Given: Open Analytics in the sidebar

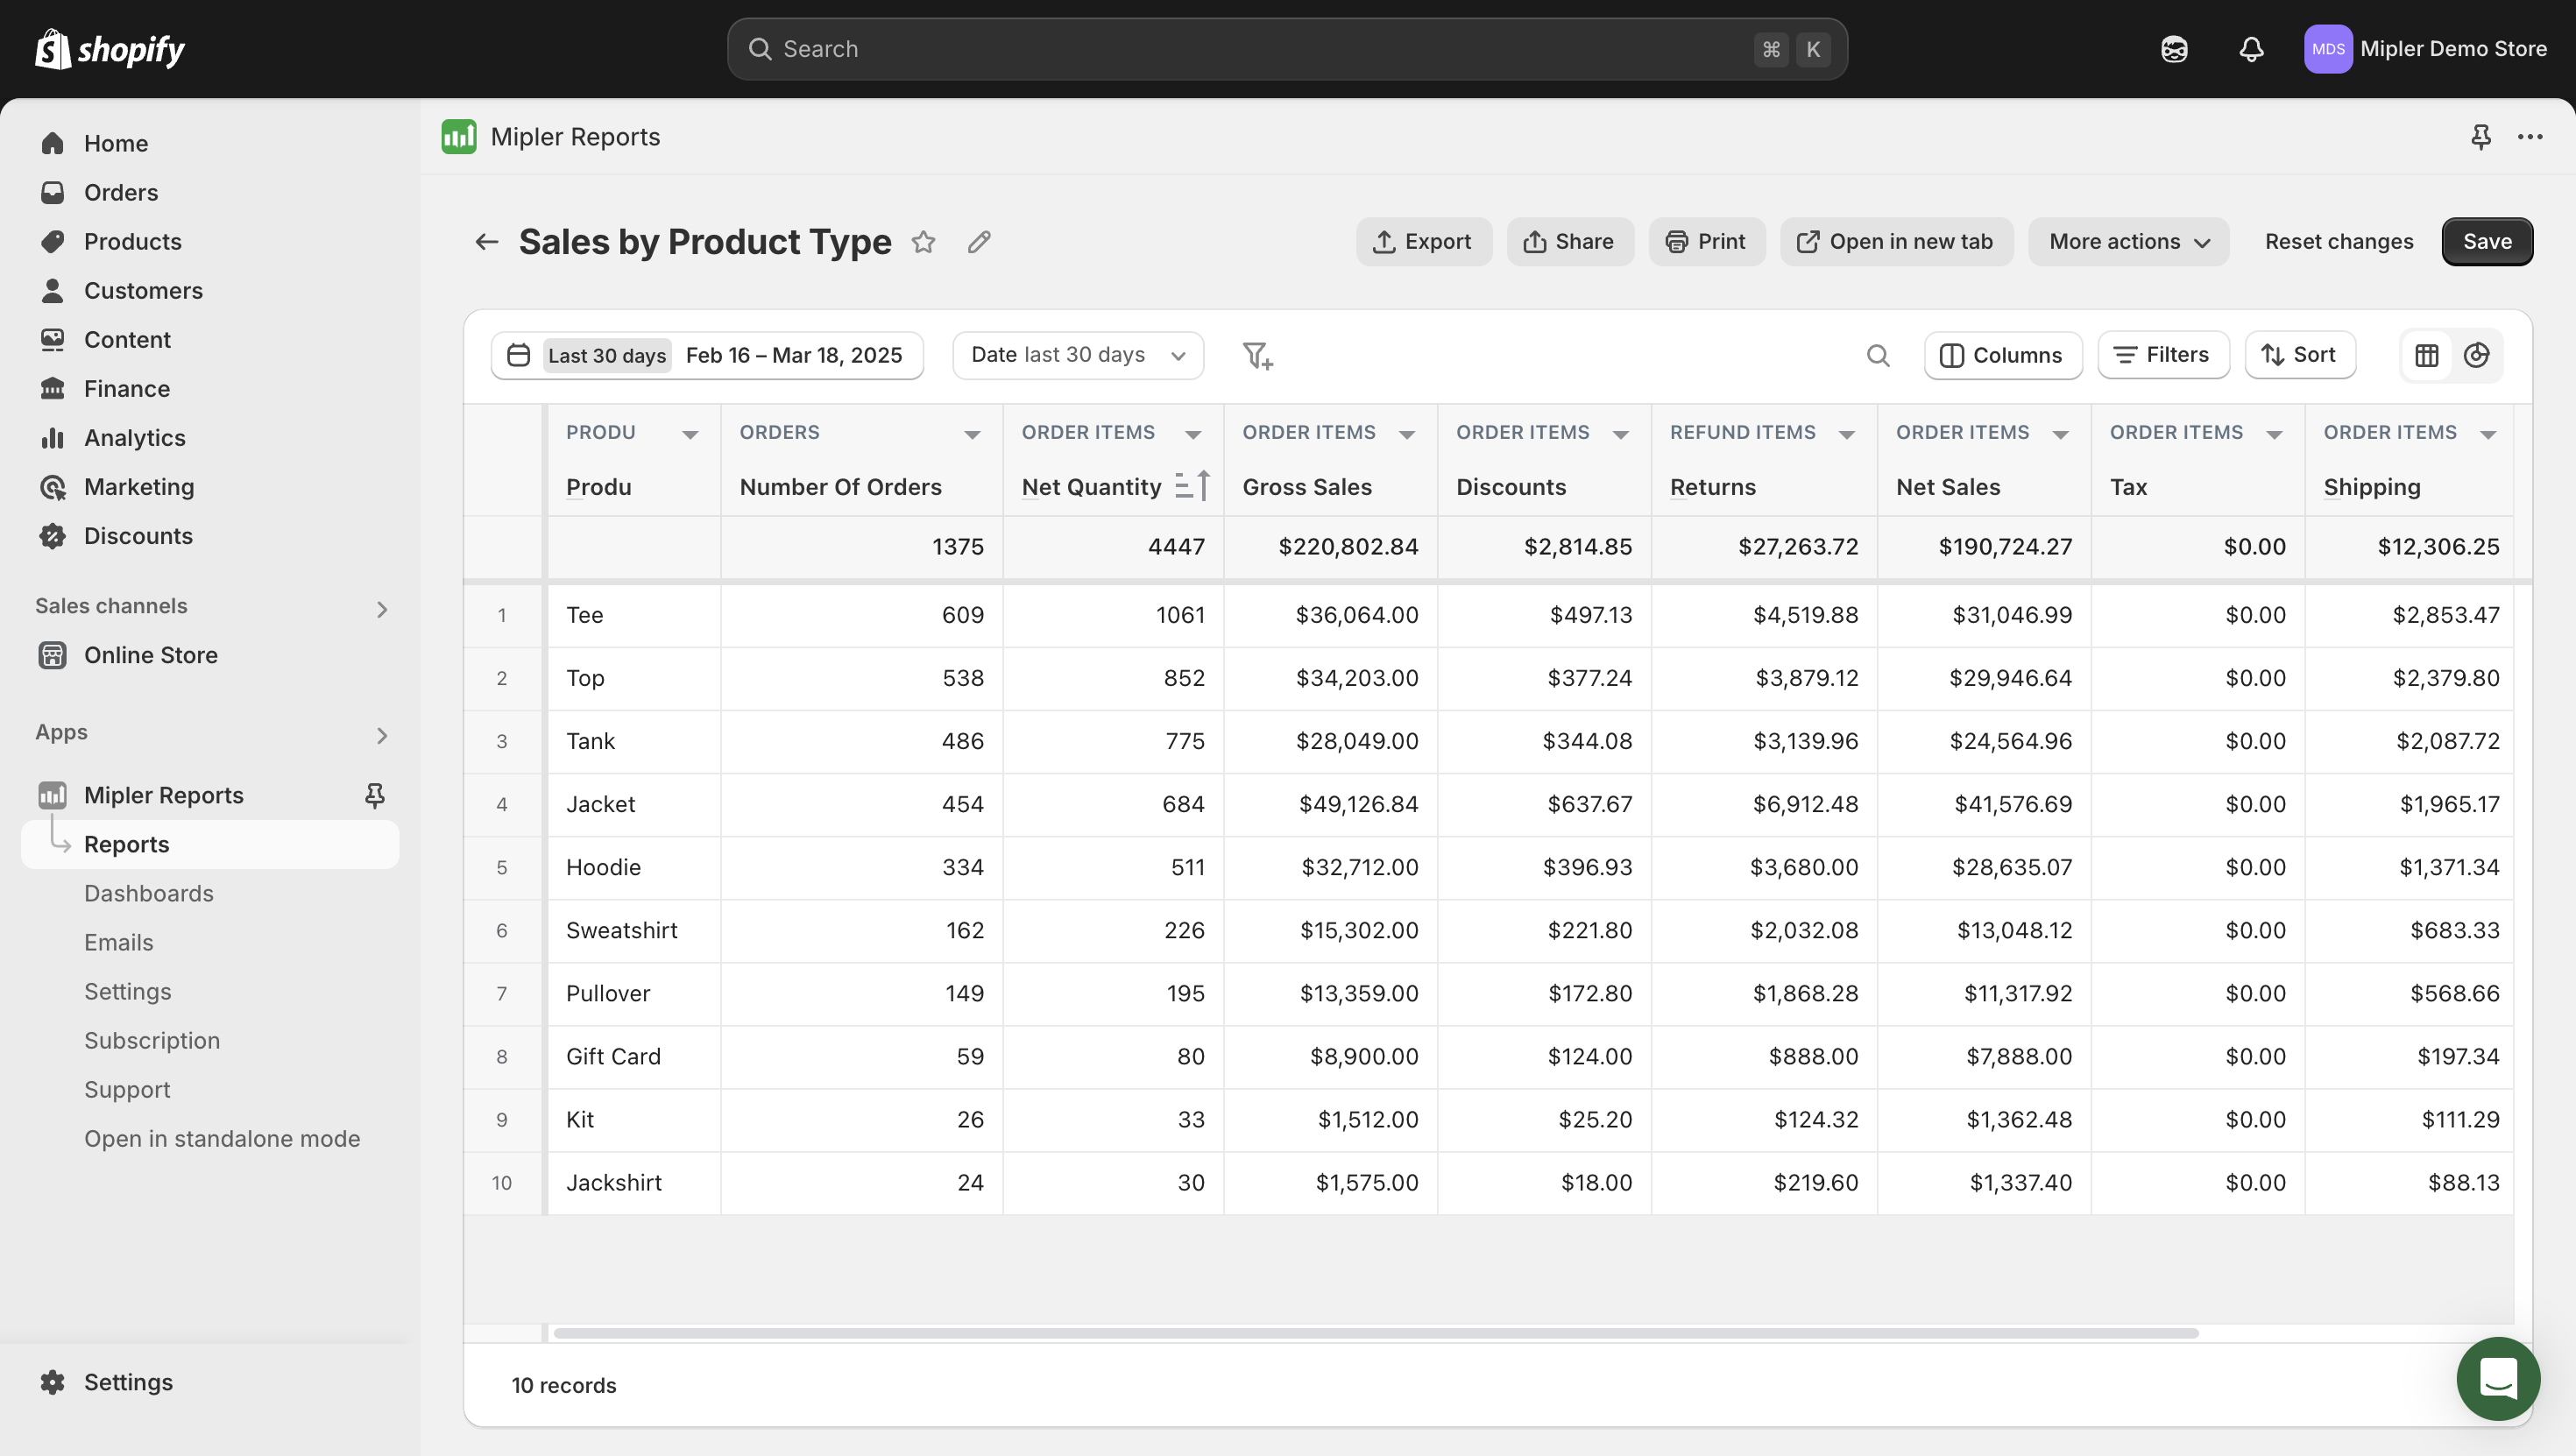Looking at the screenshot, I should [134, 438].
